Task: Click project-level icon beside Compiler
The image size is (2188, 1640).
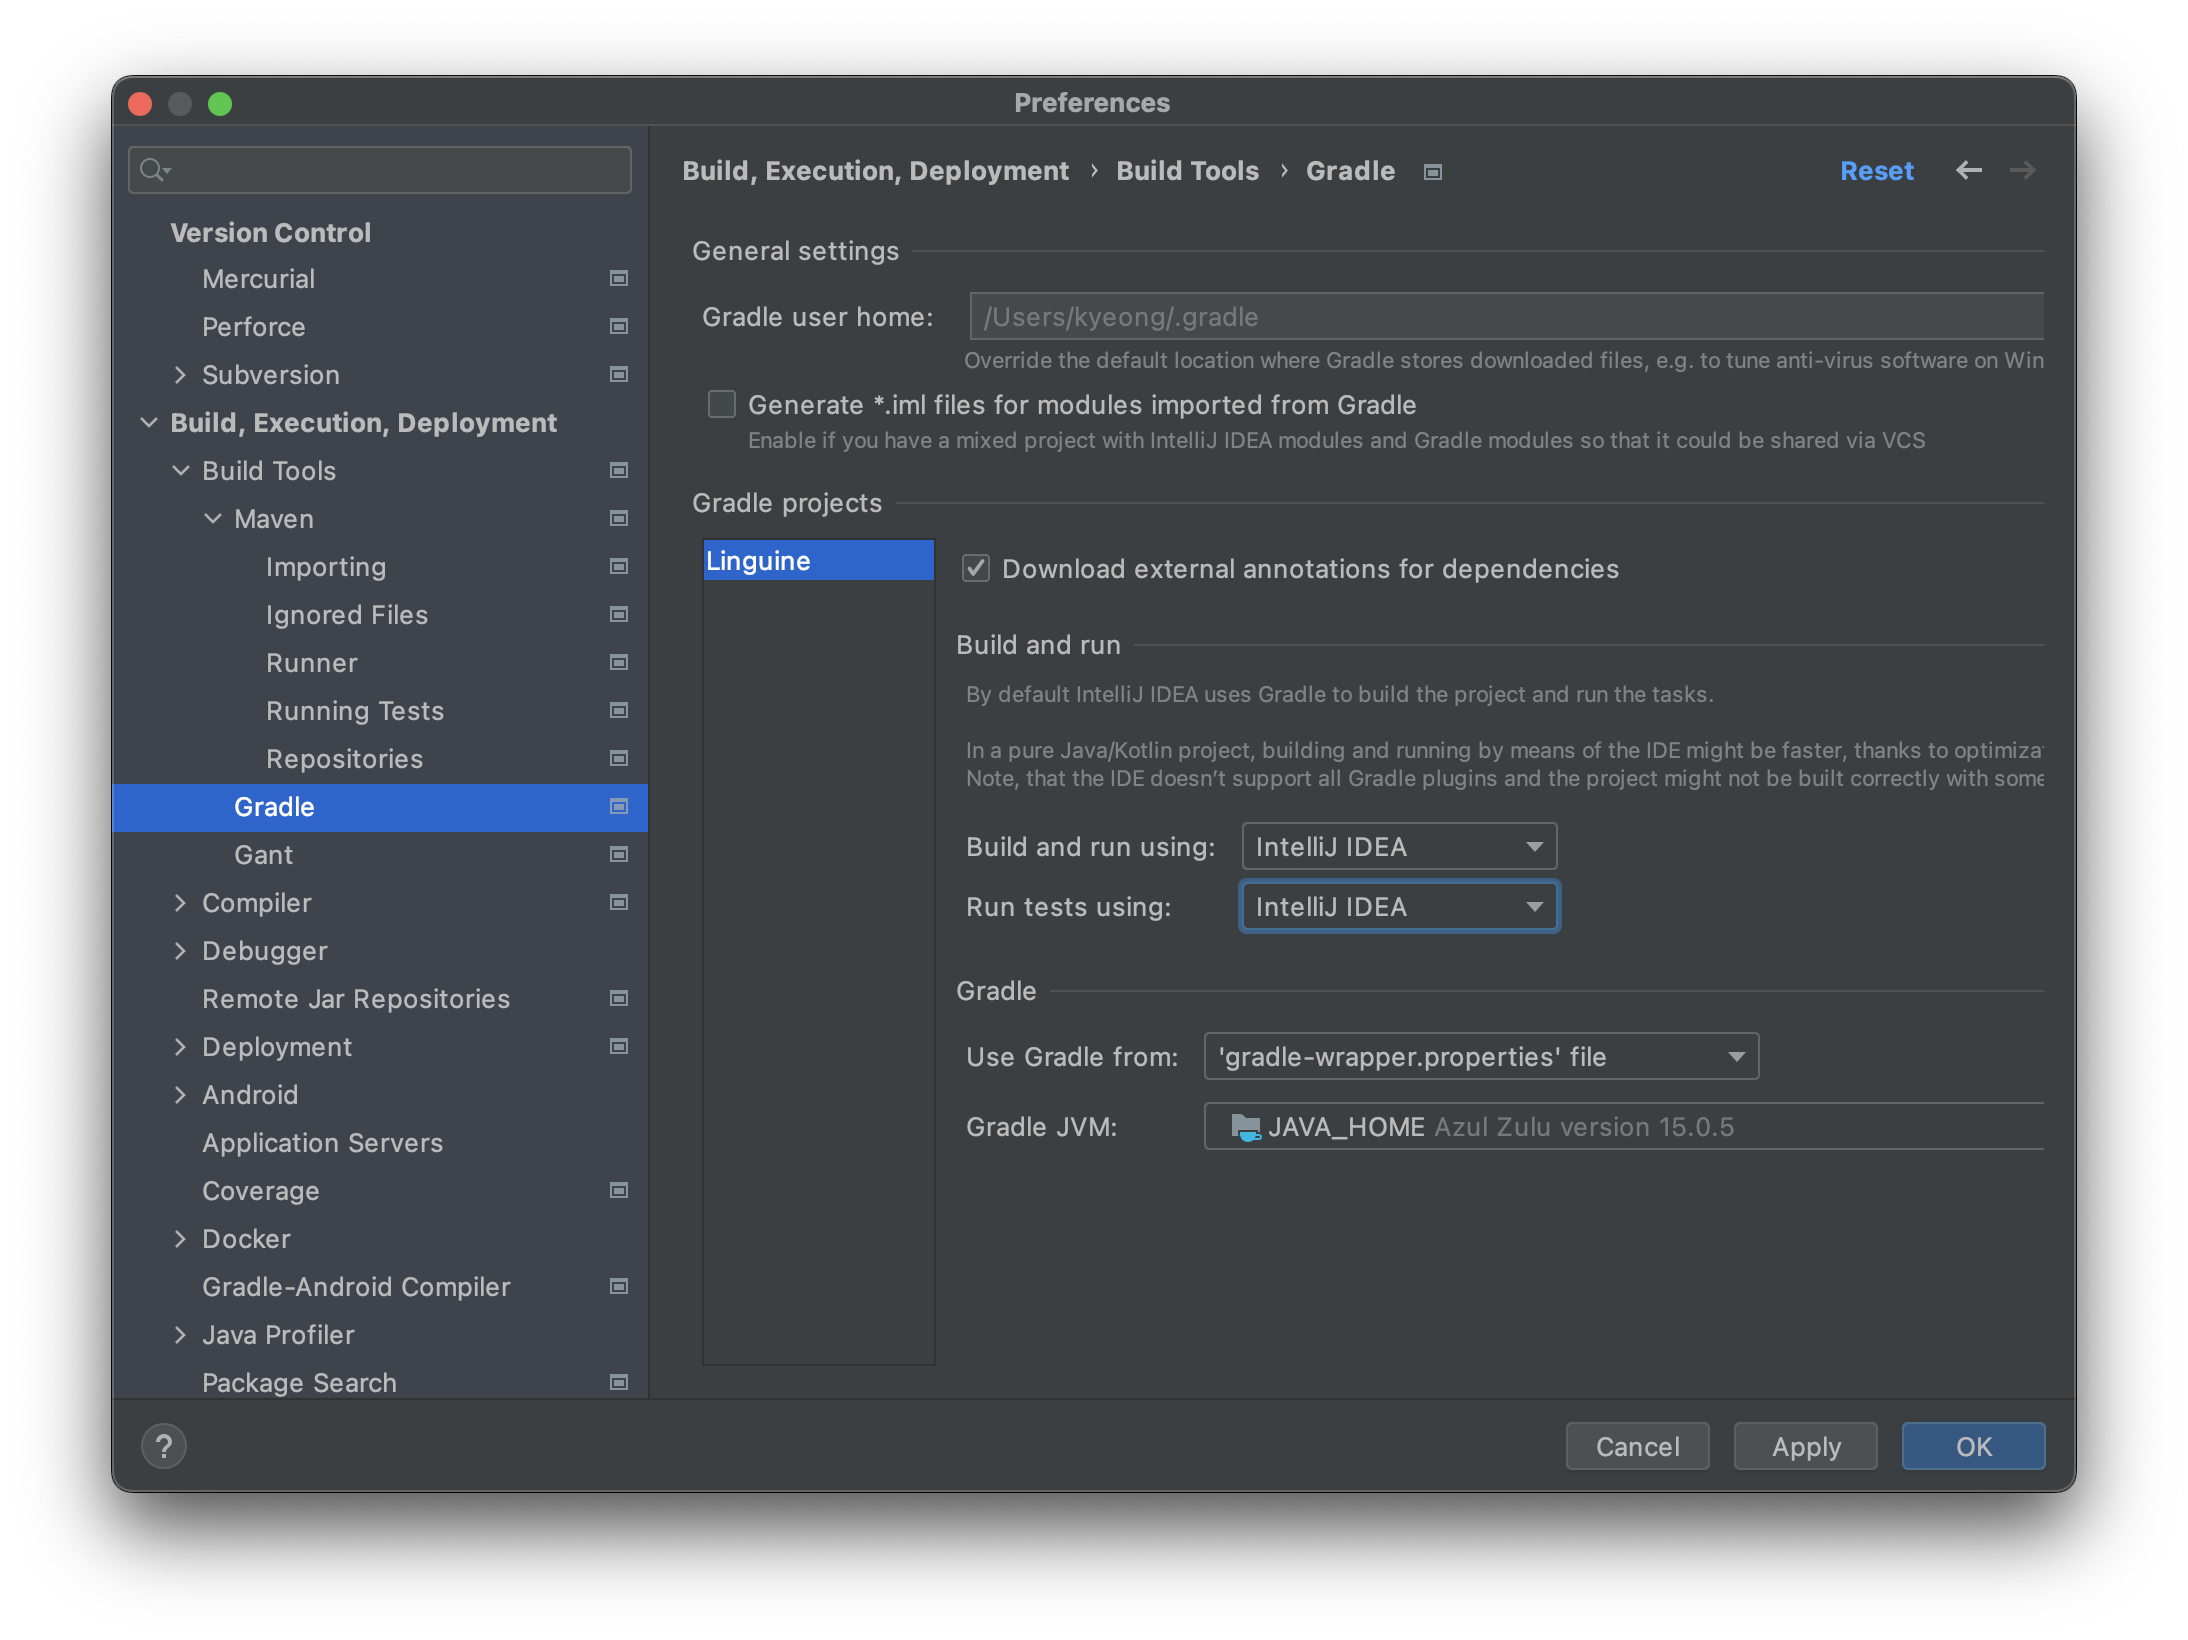Action: (619, 903)
